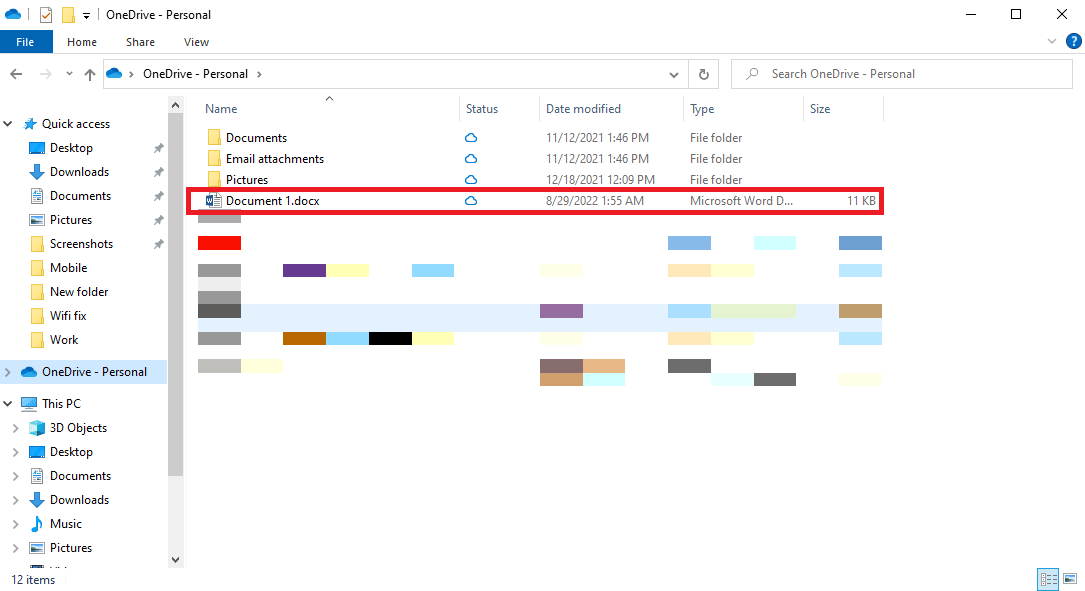Screen dimensions: 1085x591
Task: Click the Word icon of Document 1.docx
Action: coord(213,201)
